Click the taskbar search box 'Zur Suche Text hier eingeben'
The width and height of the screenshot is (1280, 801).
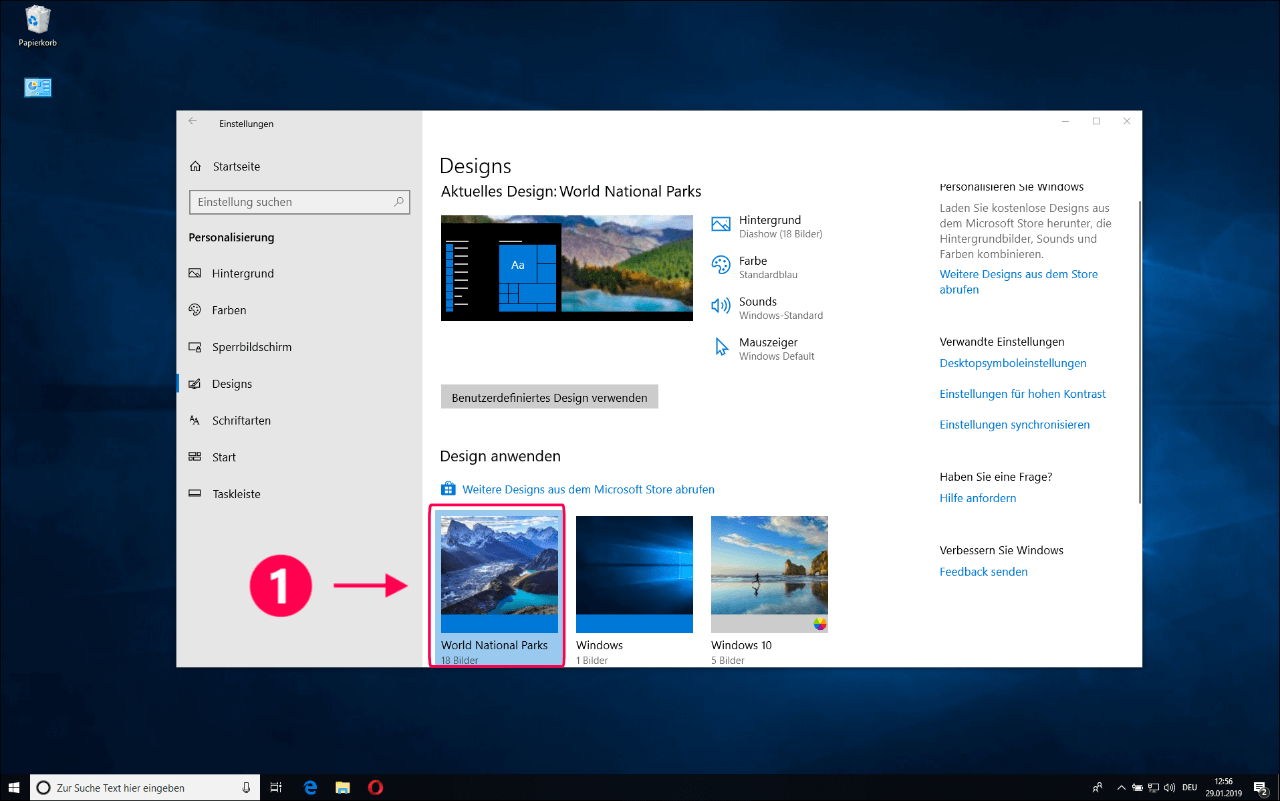click(x=144, y=788)
